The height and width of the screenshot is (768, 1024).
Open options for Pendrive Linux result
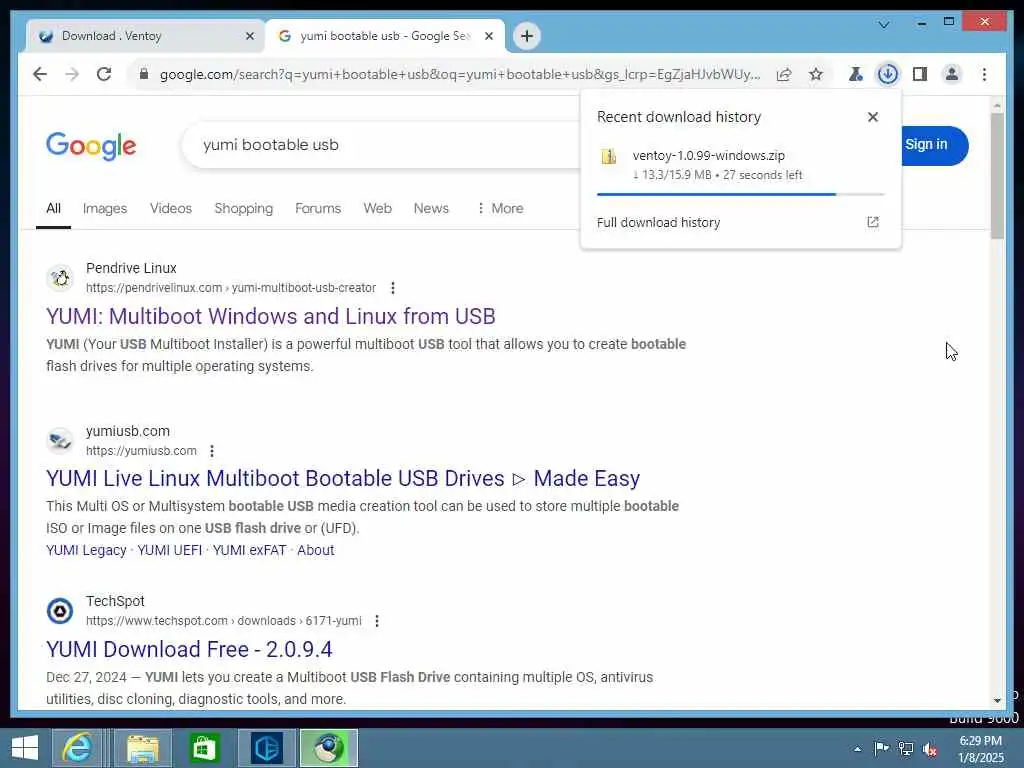click(392, 288)
